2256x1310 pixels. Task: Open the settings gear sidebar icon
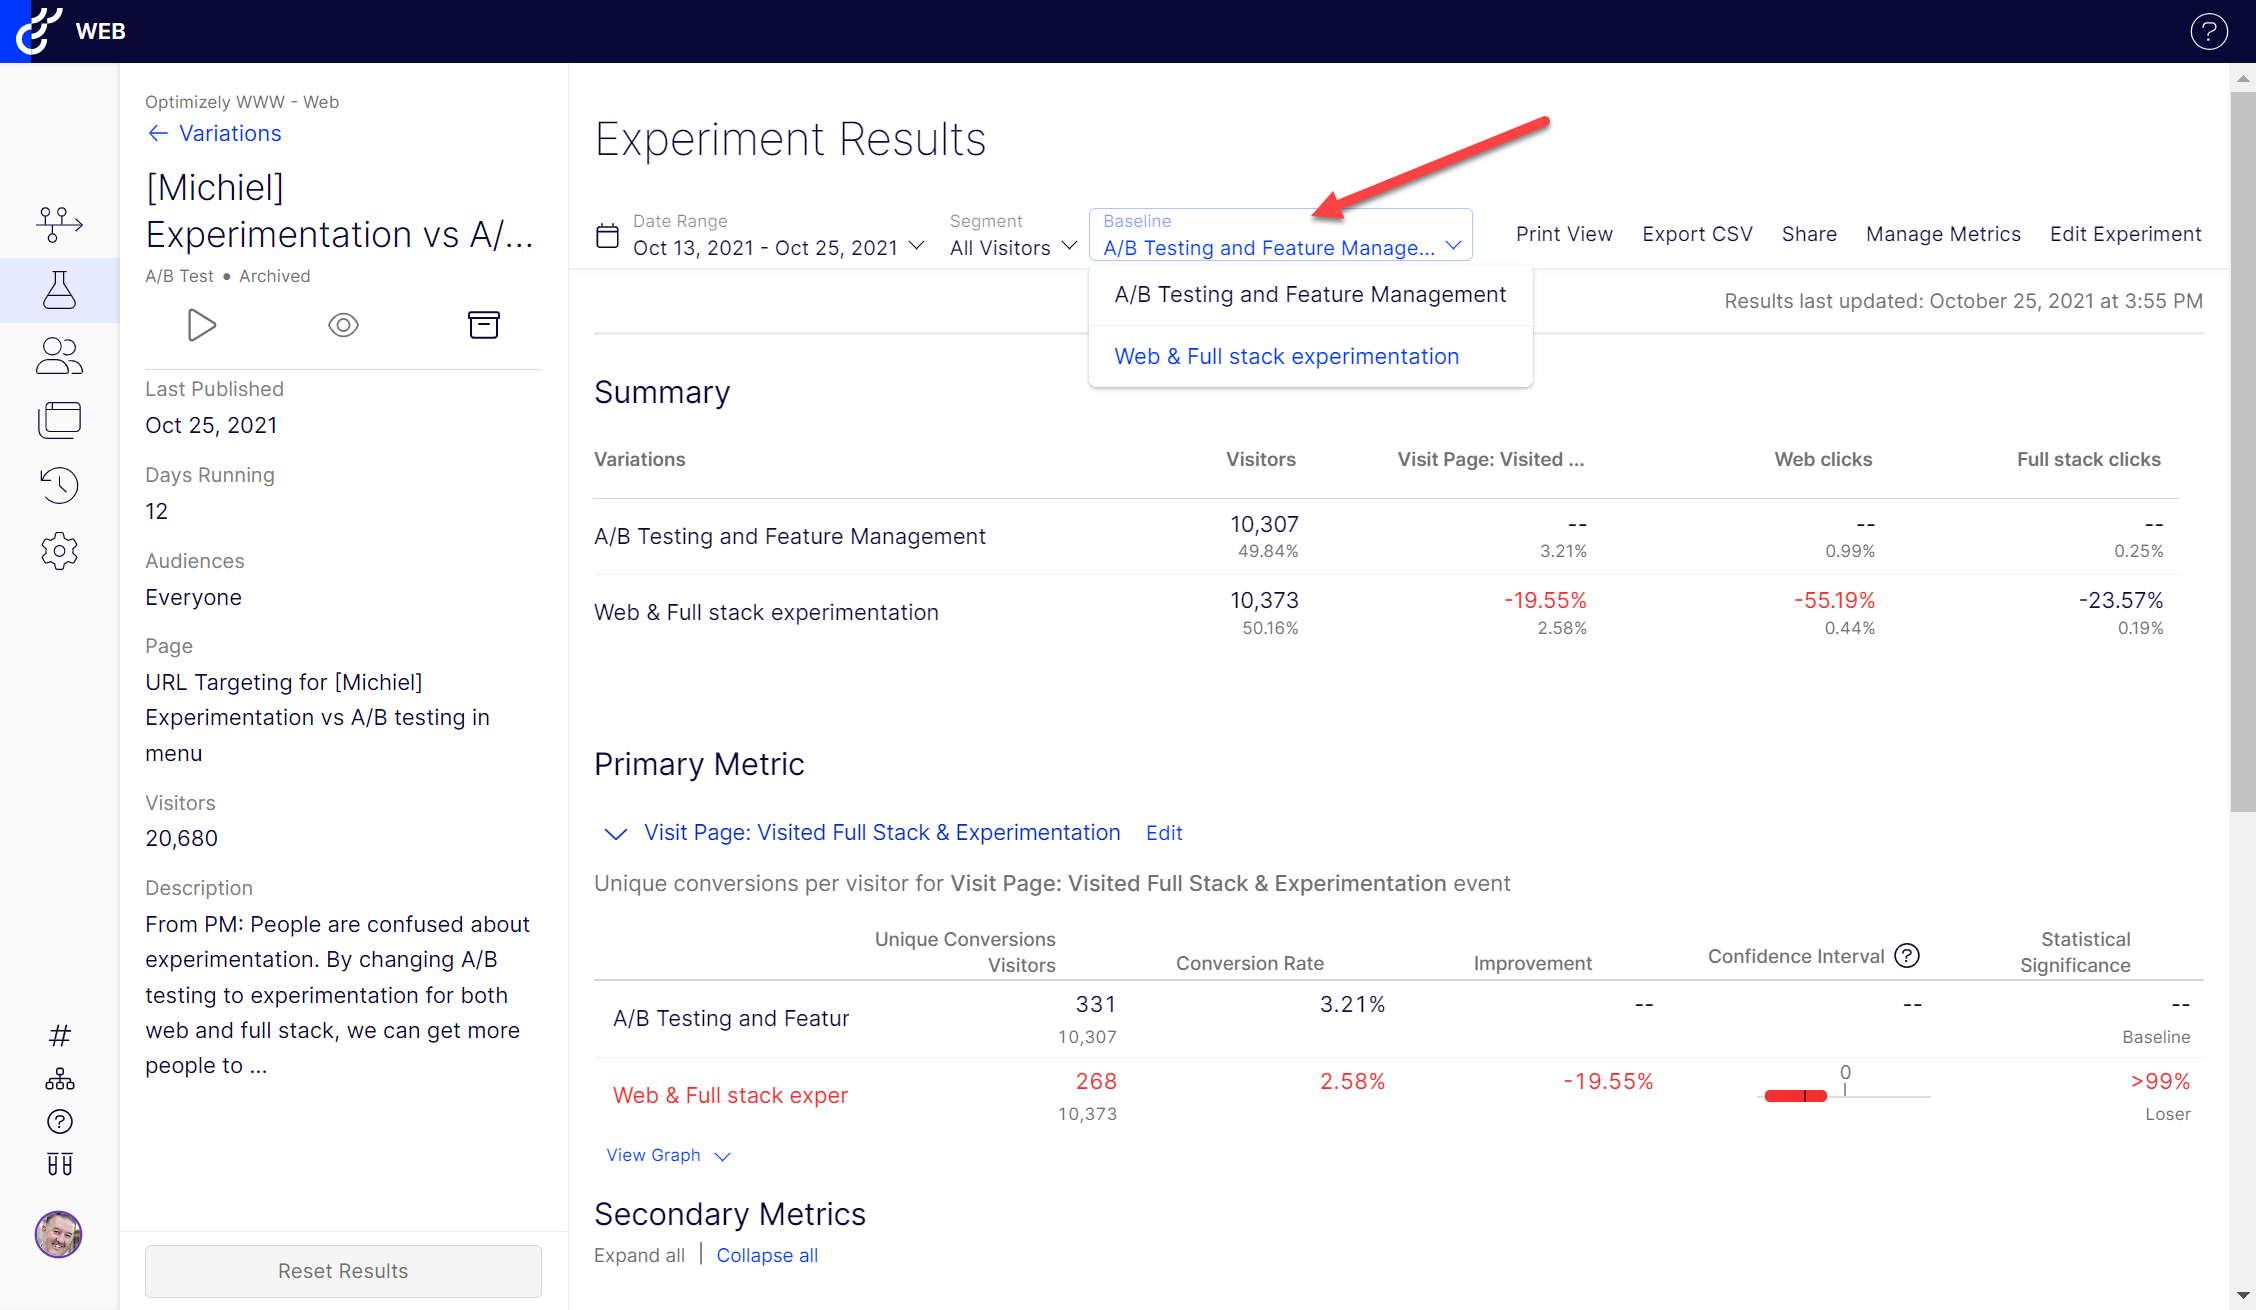pos(59,551)
